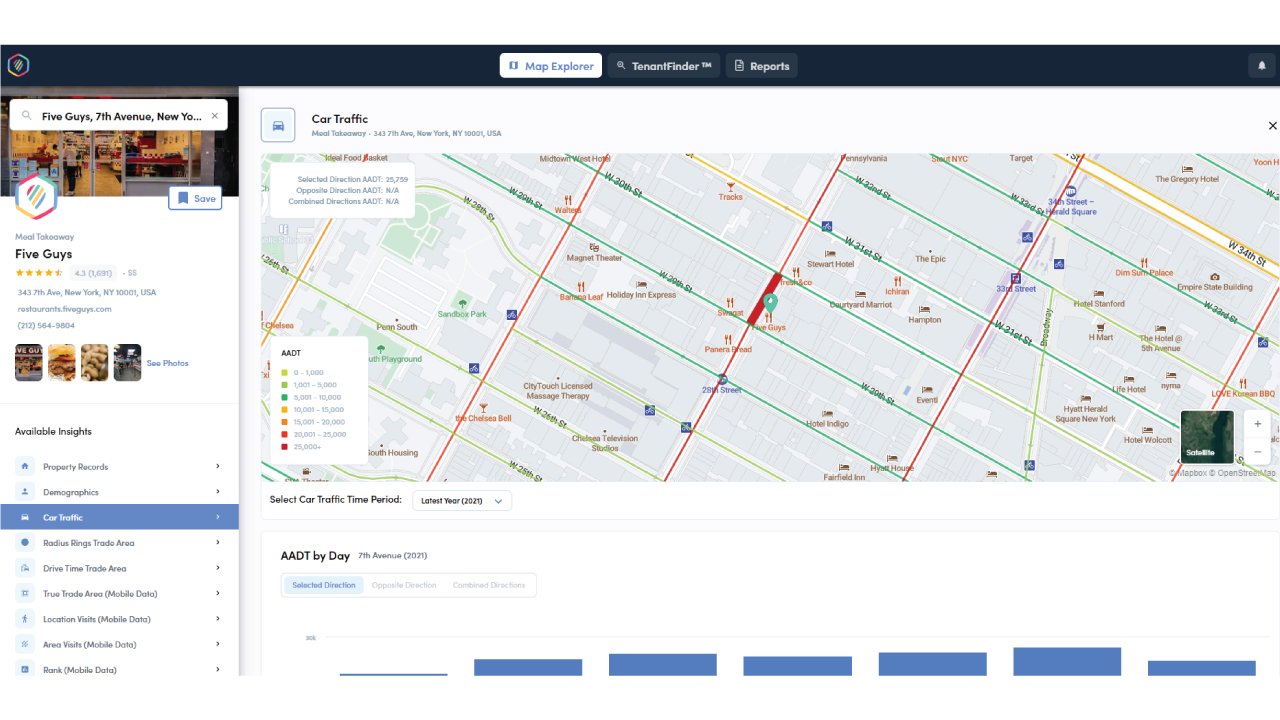This screenshot has height=720, width=1280.
Task: Open the Car Traffic Time Period dropdown
Action: point(462,501)
